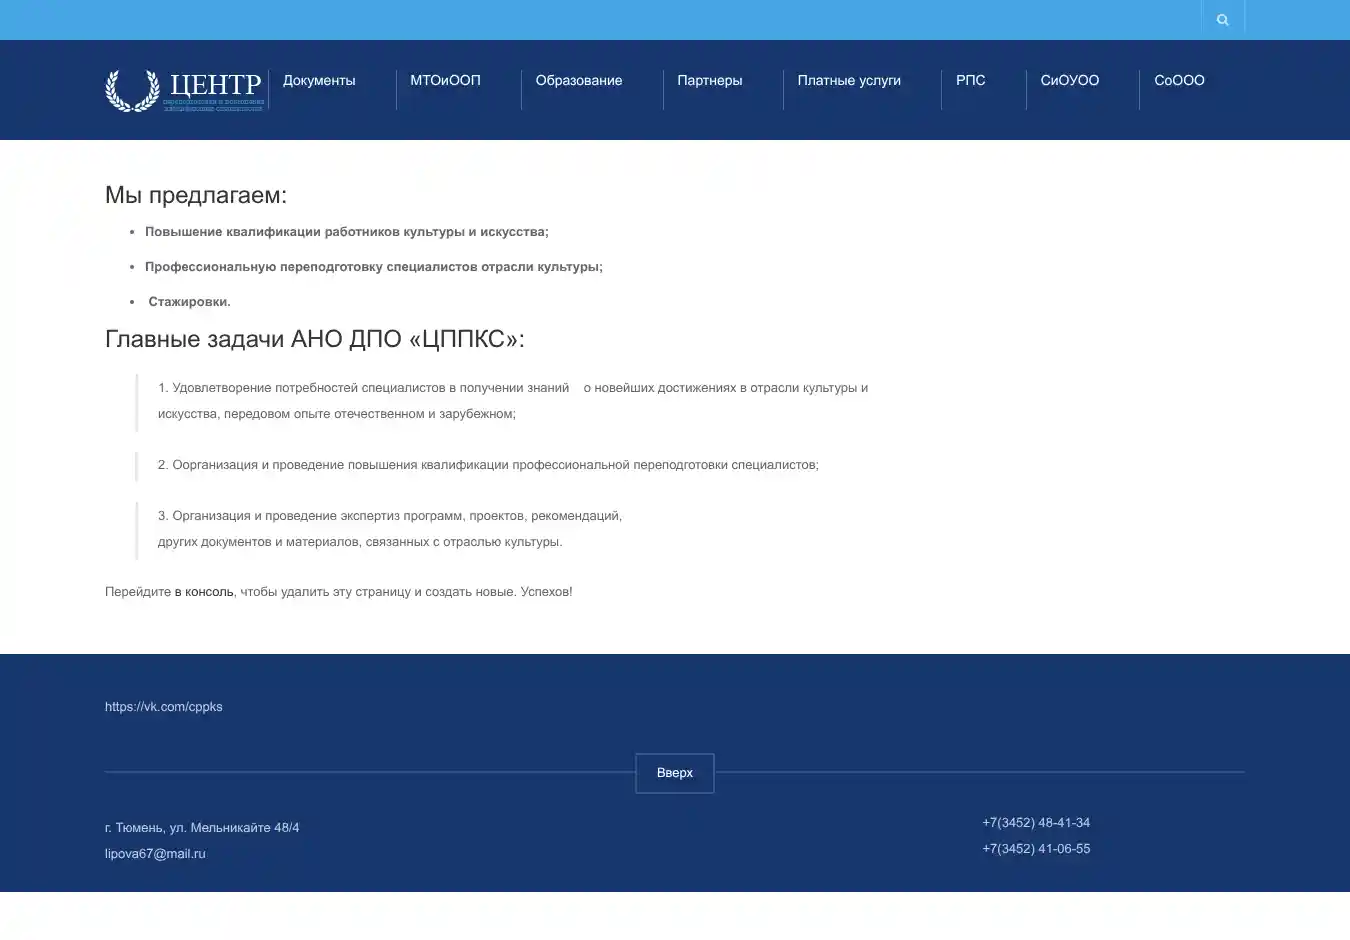Image resolution: width=1350 pixels, height=940 pixels.
Task: Open the Документы menu
Action: (x=319, y=81)
